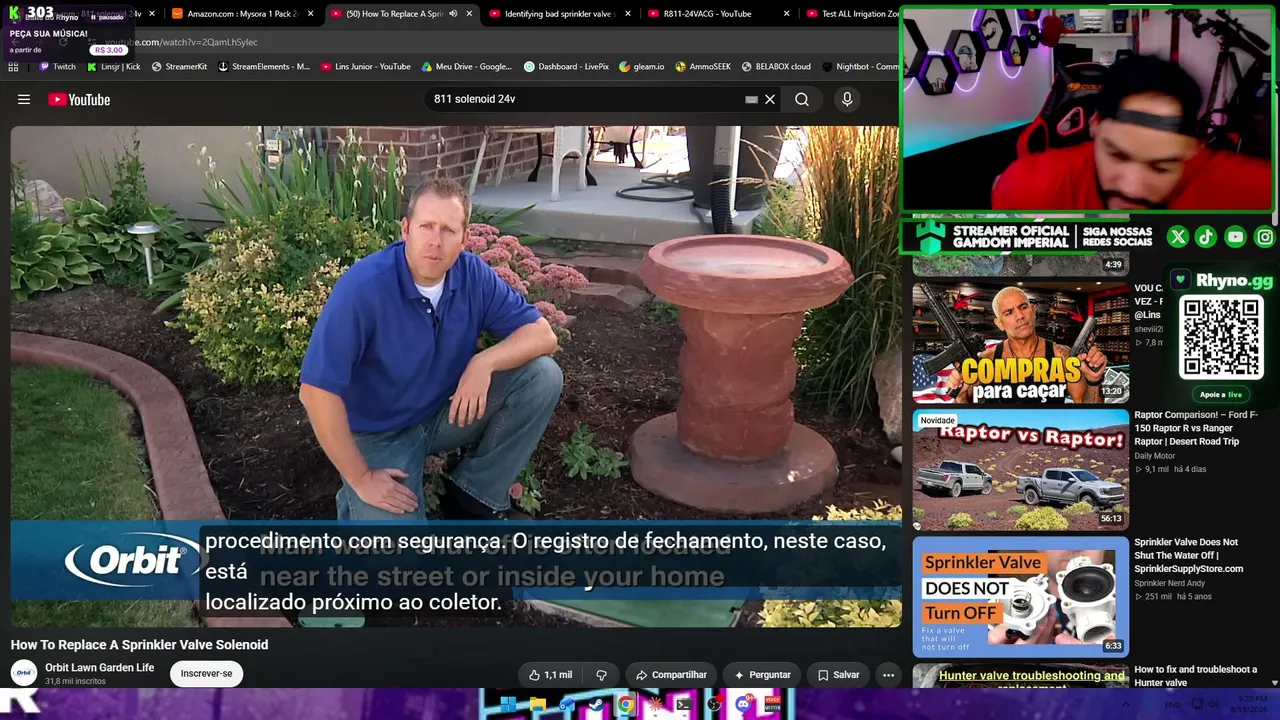
Task: Open File Explorer from the taskbar
Action: click(537, 705)
